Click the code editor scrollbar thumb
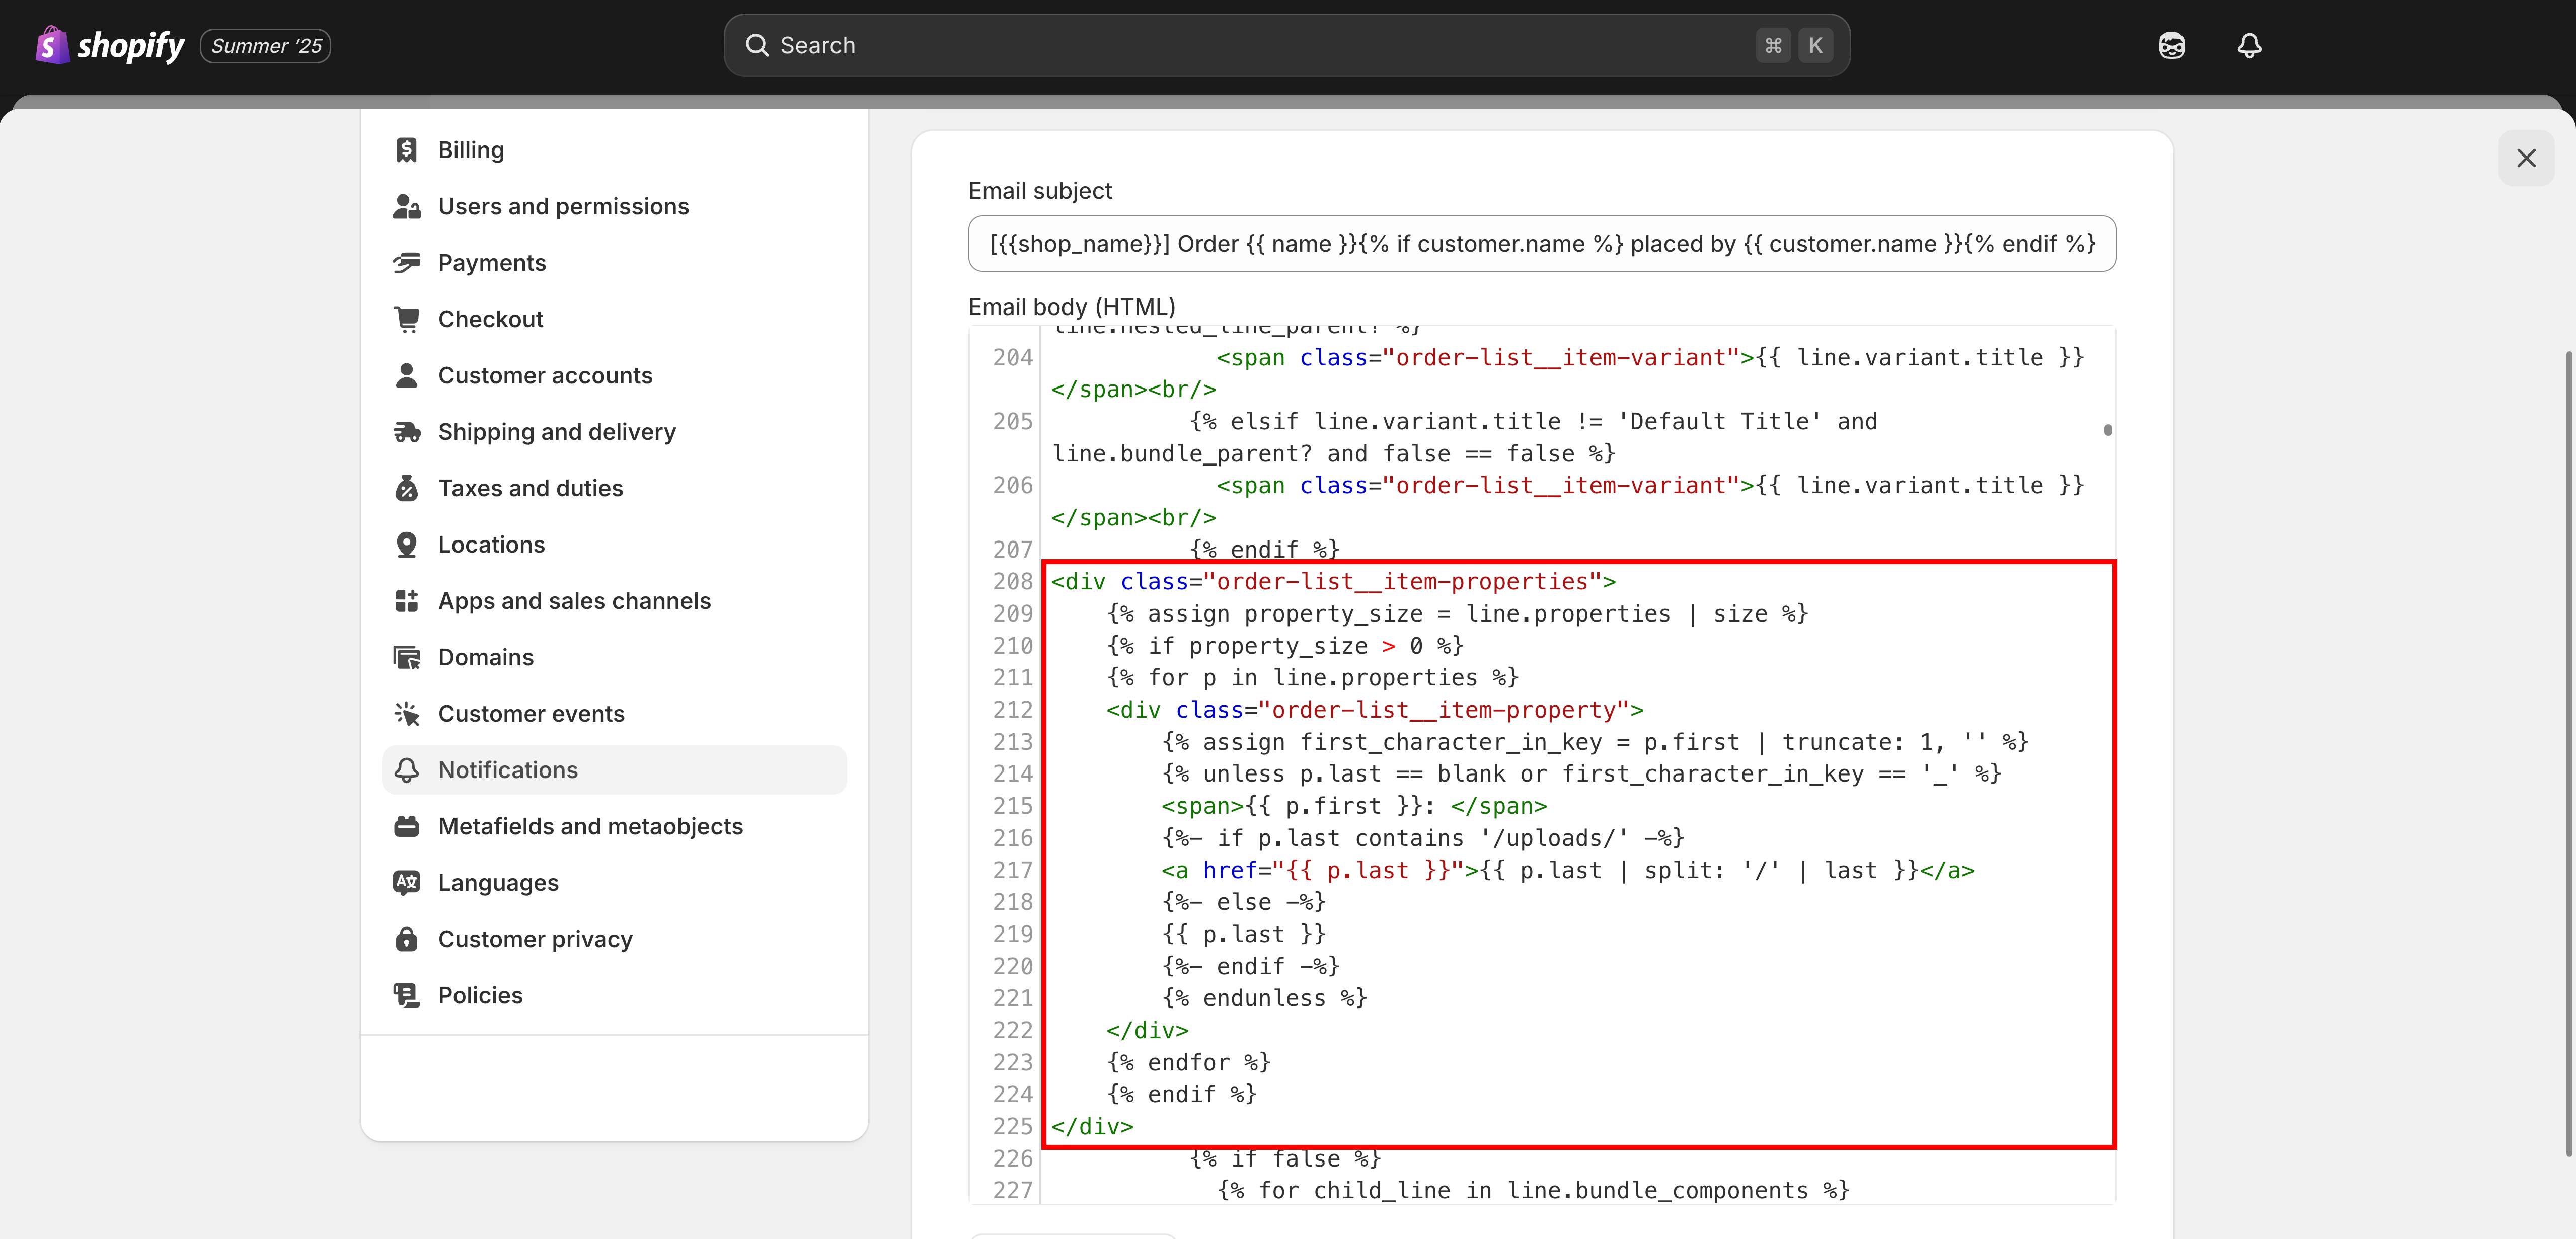Viewport: 2576px width, 1239px height. click(x=2107, y=430)
